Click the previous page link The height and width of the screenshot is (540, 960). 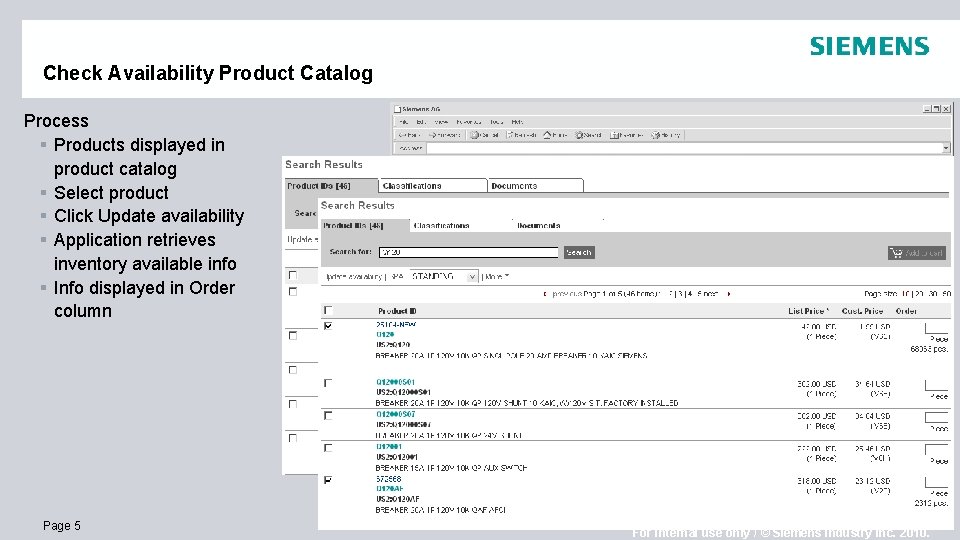point(567,294)
